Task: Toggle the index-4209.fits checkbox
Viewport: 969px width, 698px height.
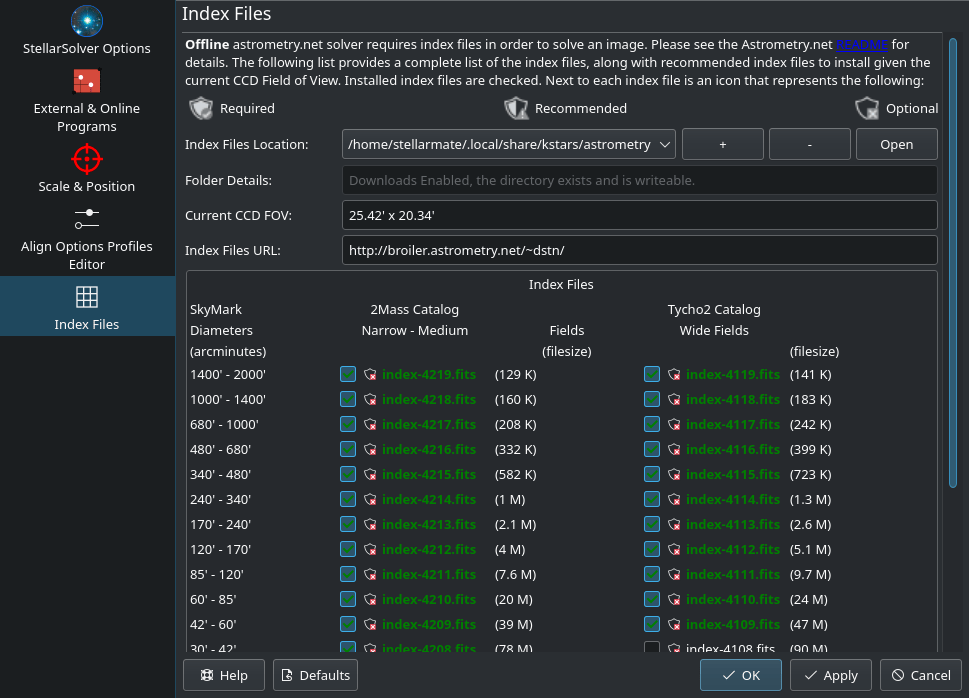Action: 348,624
